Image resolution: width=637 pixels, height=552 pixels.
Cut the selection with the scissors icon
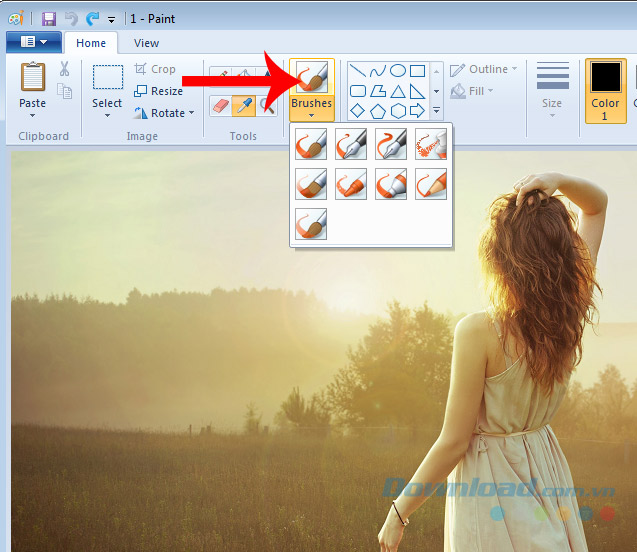(64, 69)
